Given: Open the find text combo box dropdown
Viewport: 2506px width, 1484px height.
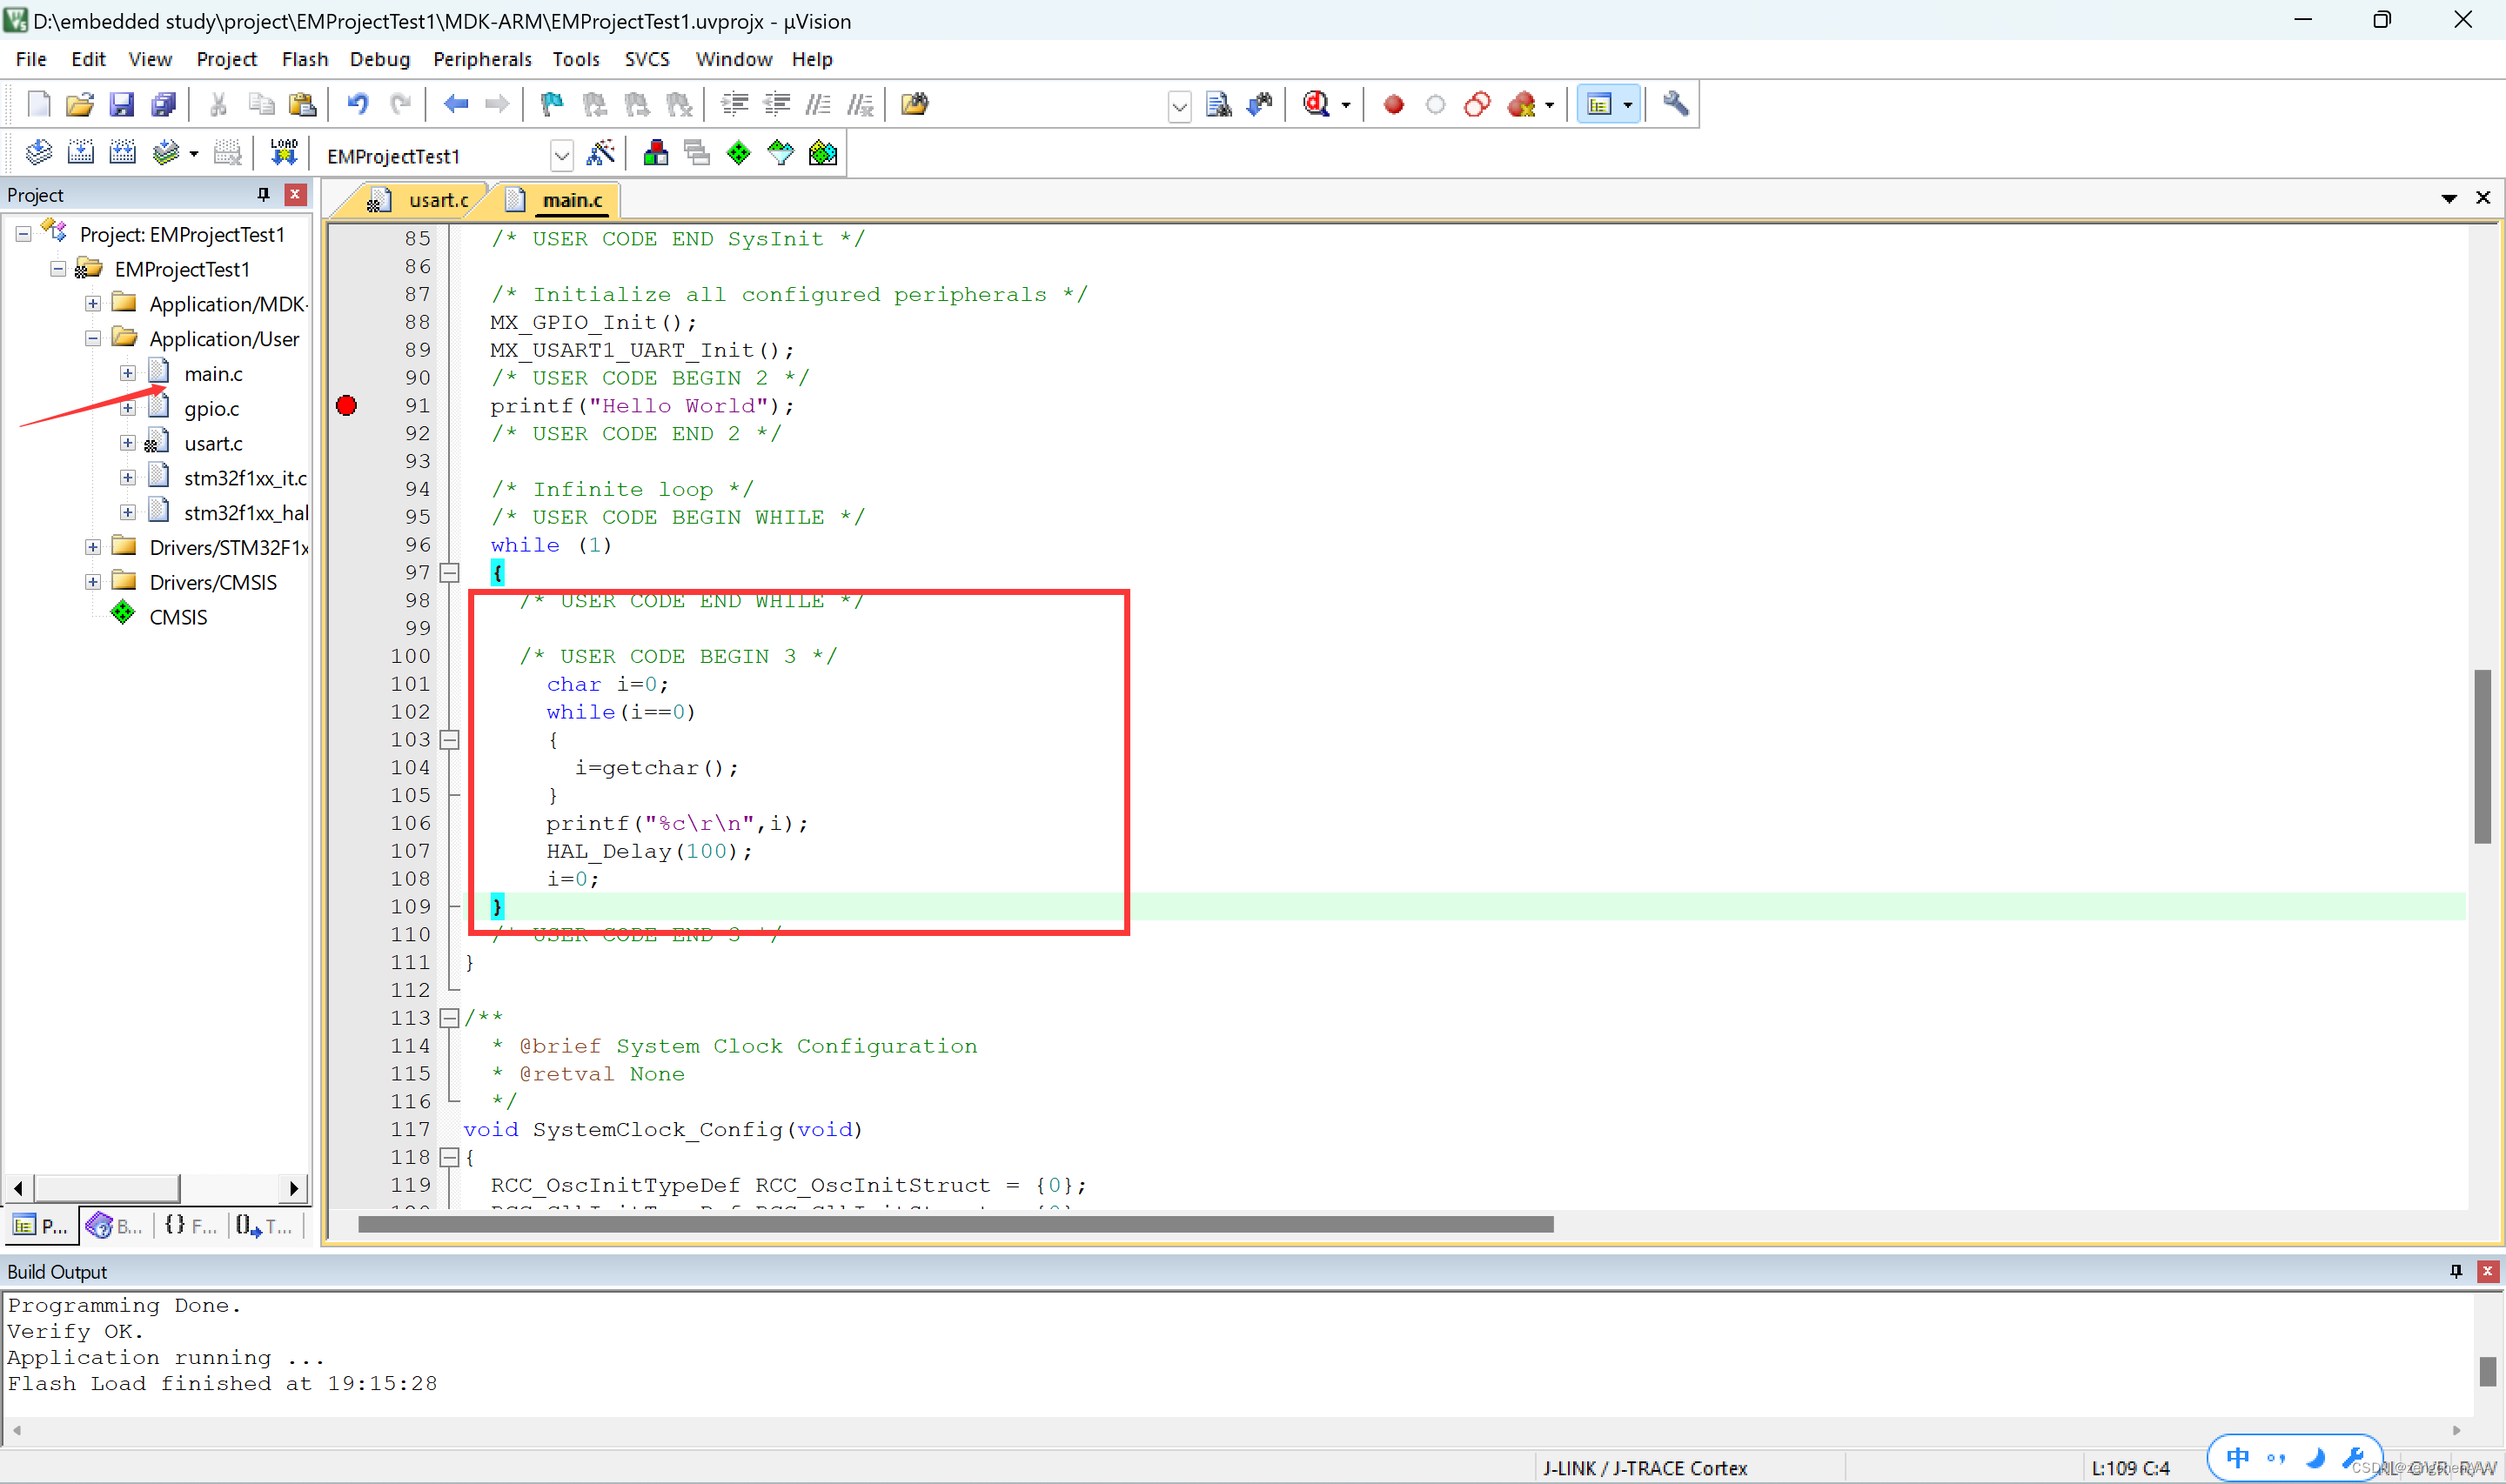Looking at the screenshot, I should point(1179,106).
